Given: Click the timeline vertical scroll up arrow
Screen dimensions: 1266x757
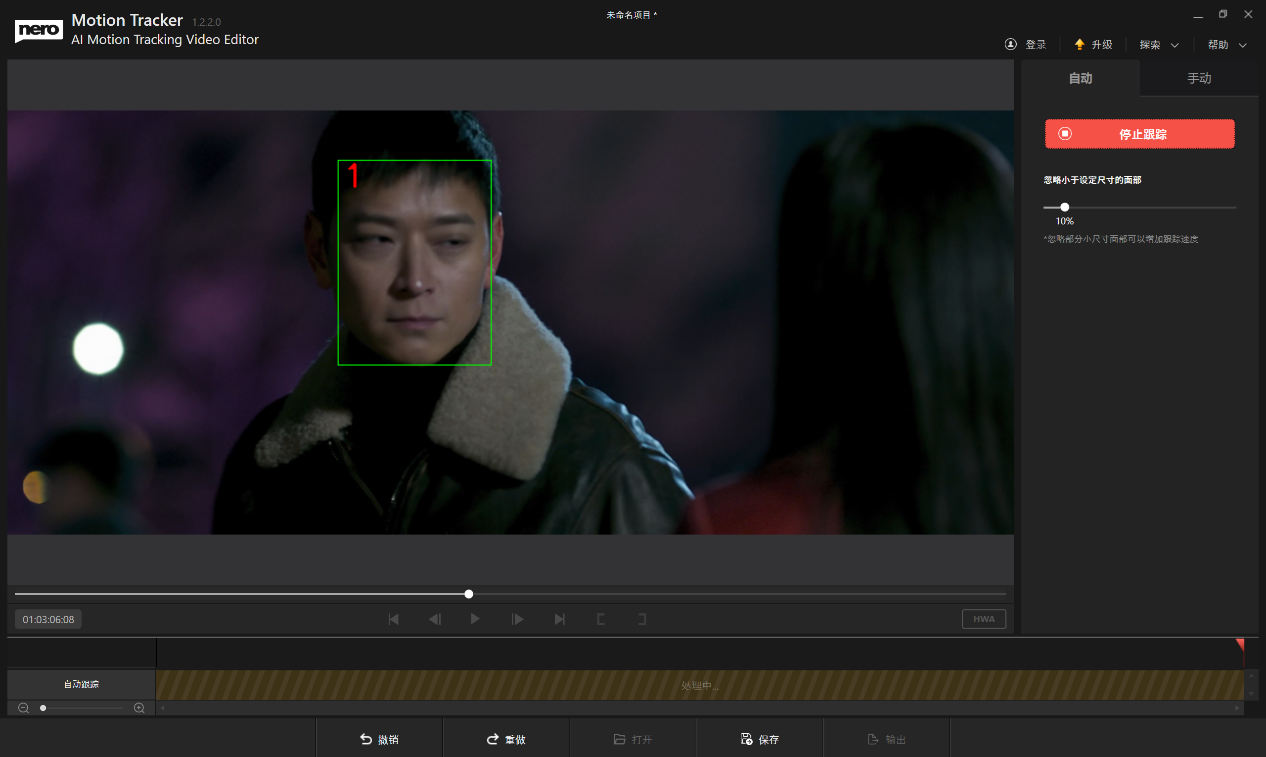Looking at the screenshot, I should (1251, 676).
